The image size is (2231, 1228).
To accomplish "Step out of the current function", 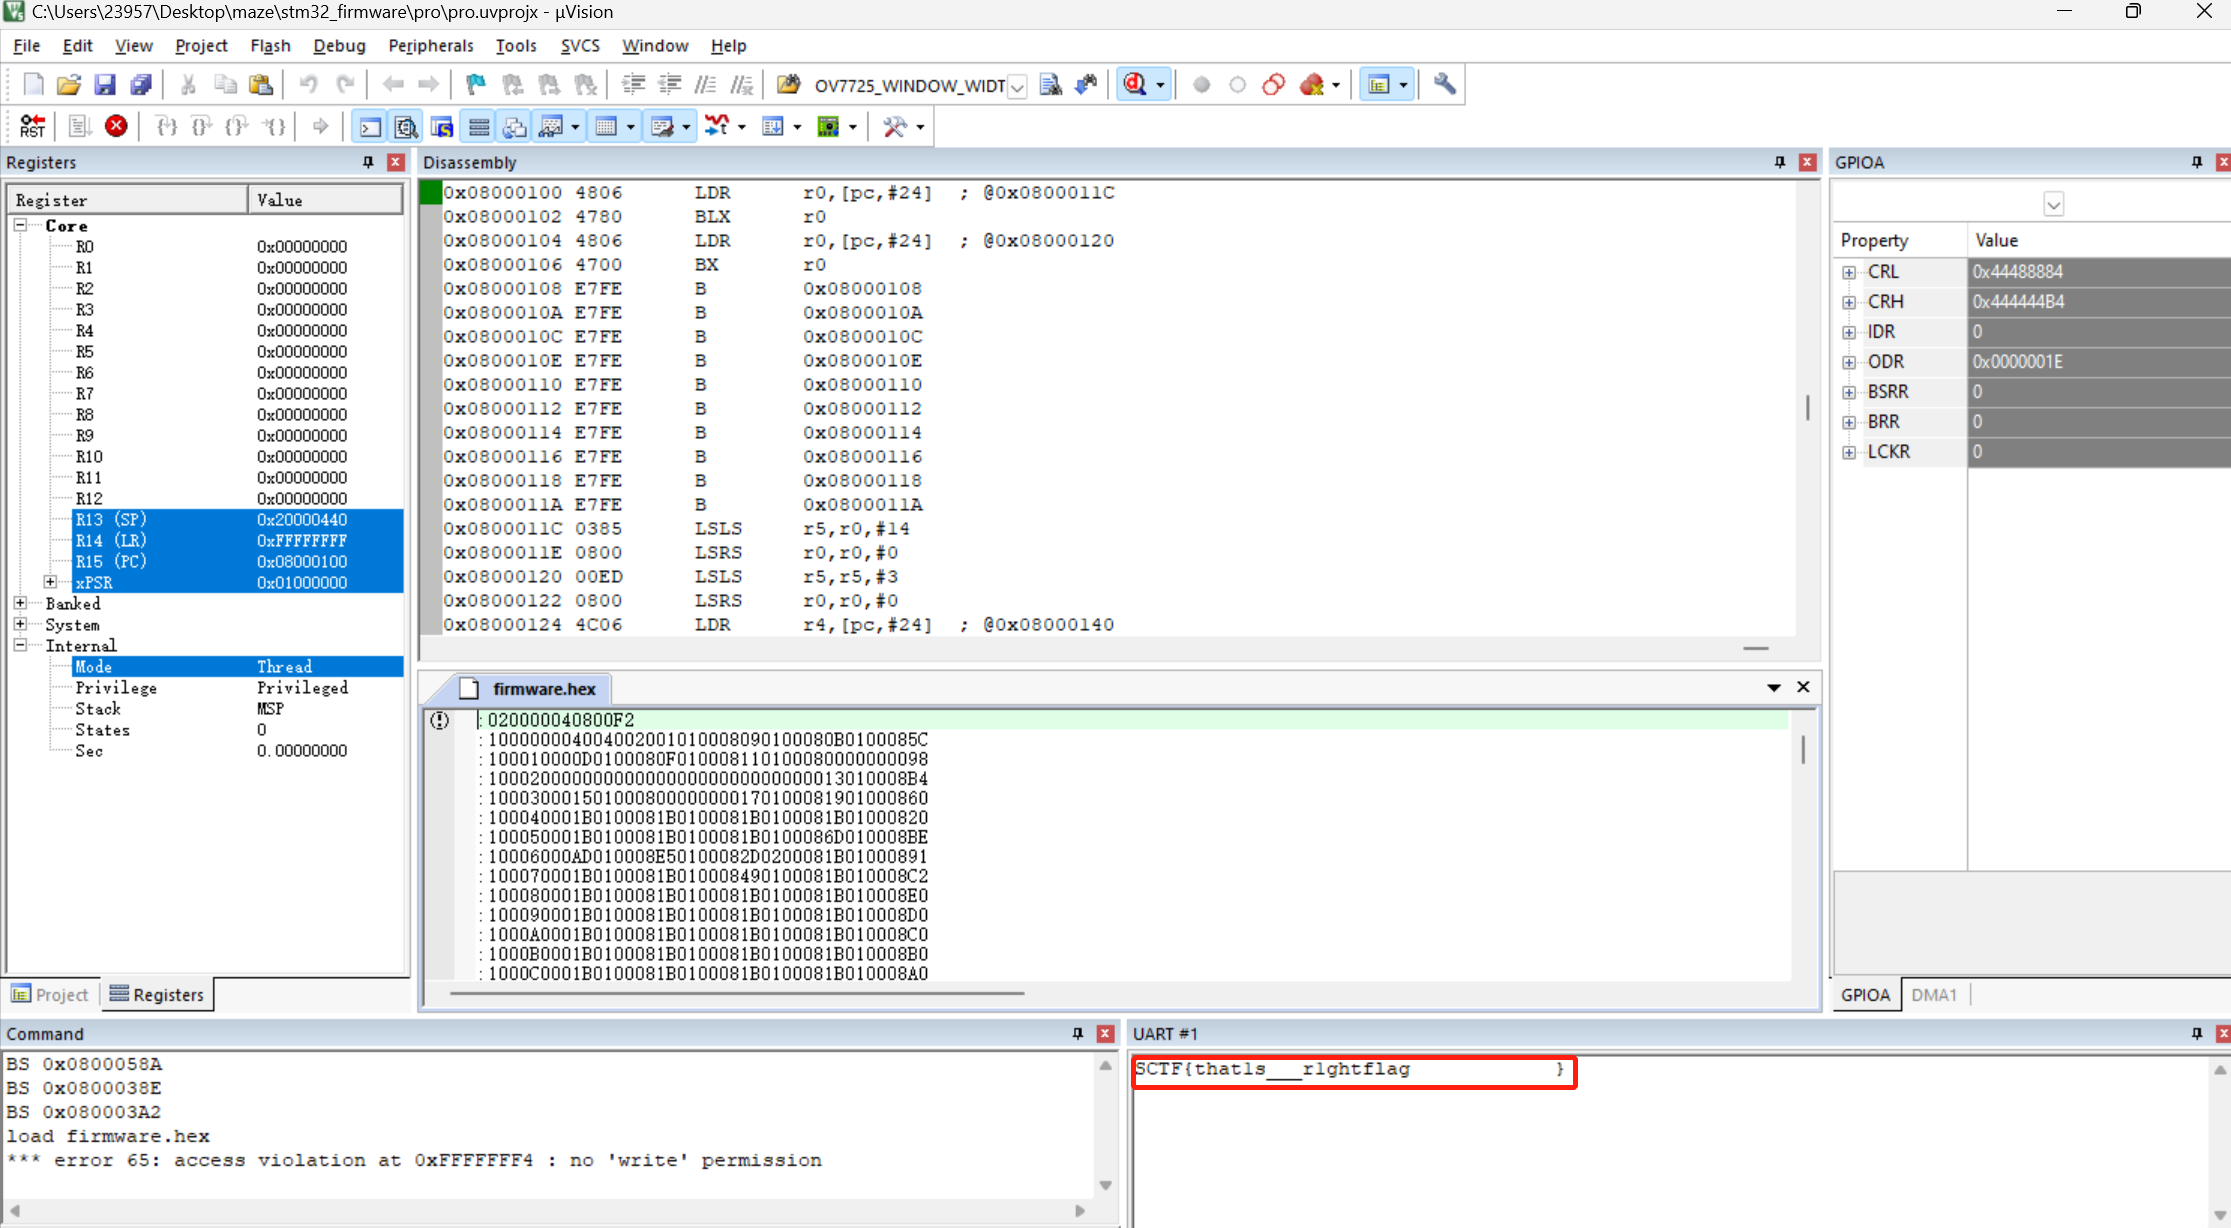I will (237, 127).
